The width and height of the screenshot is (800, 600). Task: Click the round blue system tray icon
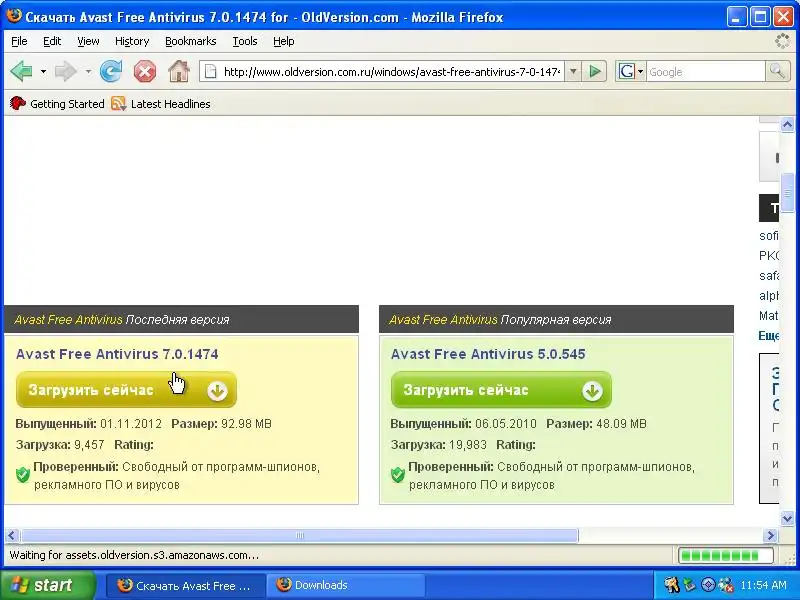tap(708, 585)
